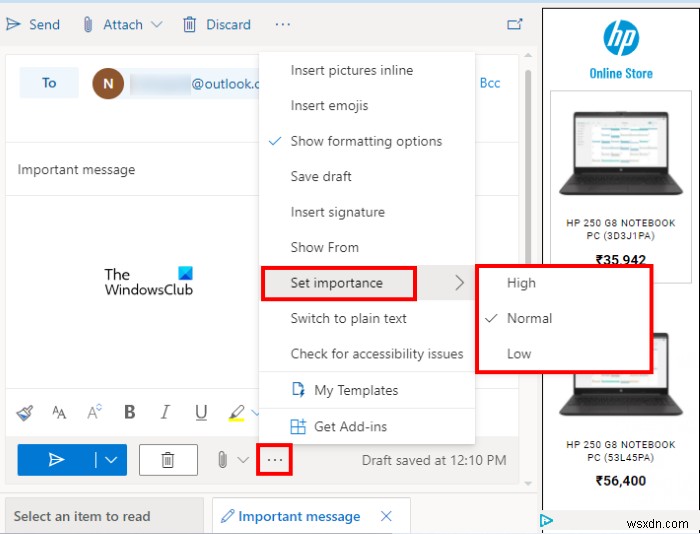Click the scroll up arrow of compose pane
The height and width of the screenshot is (534, 700).
pos(528,55)
